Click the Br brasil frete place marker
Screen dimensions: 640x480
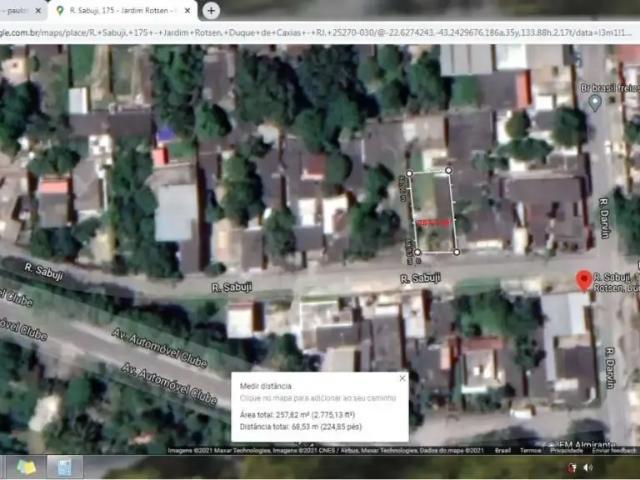pyautogui.click(x=595, y=102)
